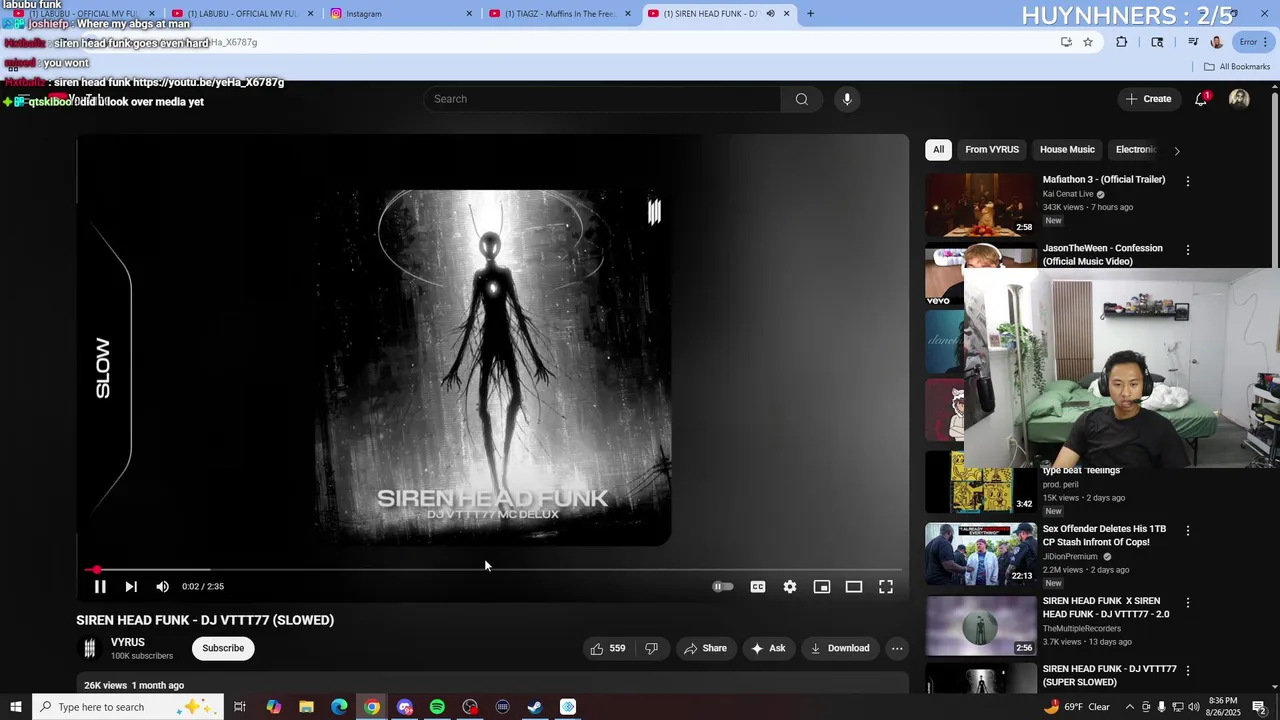Open the VYRUS channel name link
Image resolution: width=1280 pixels, height=720 pixels.
(x=128, y=642)
